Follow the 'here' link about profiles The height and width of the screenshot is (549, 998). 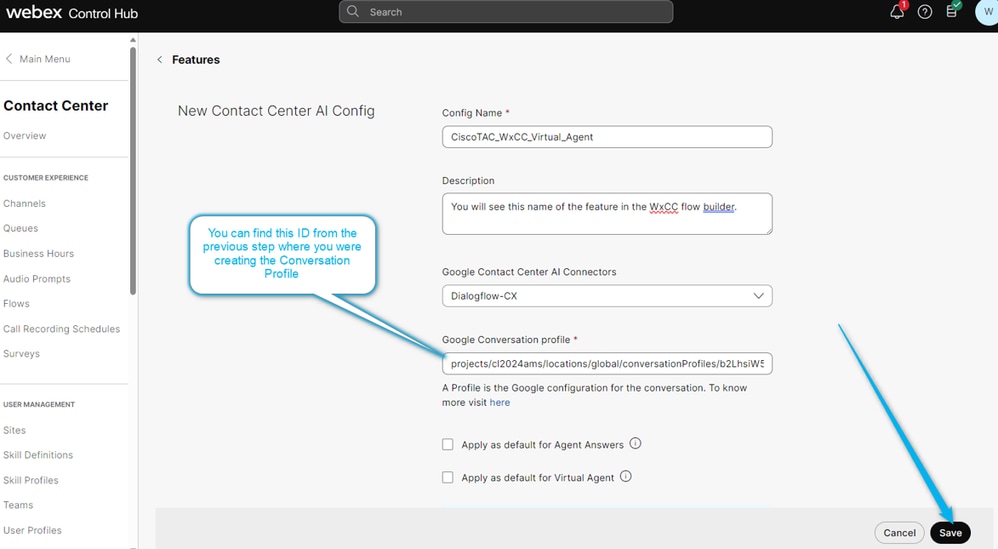tap(500, 403)
